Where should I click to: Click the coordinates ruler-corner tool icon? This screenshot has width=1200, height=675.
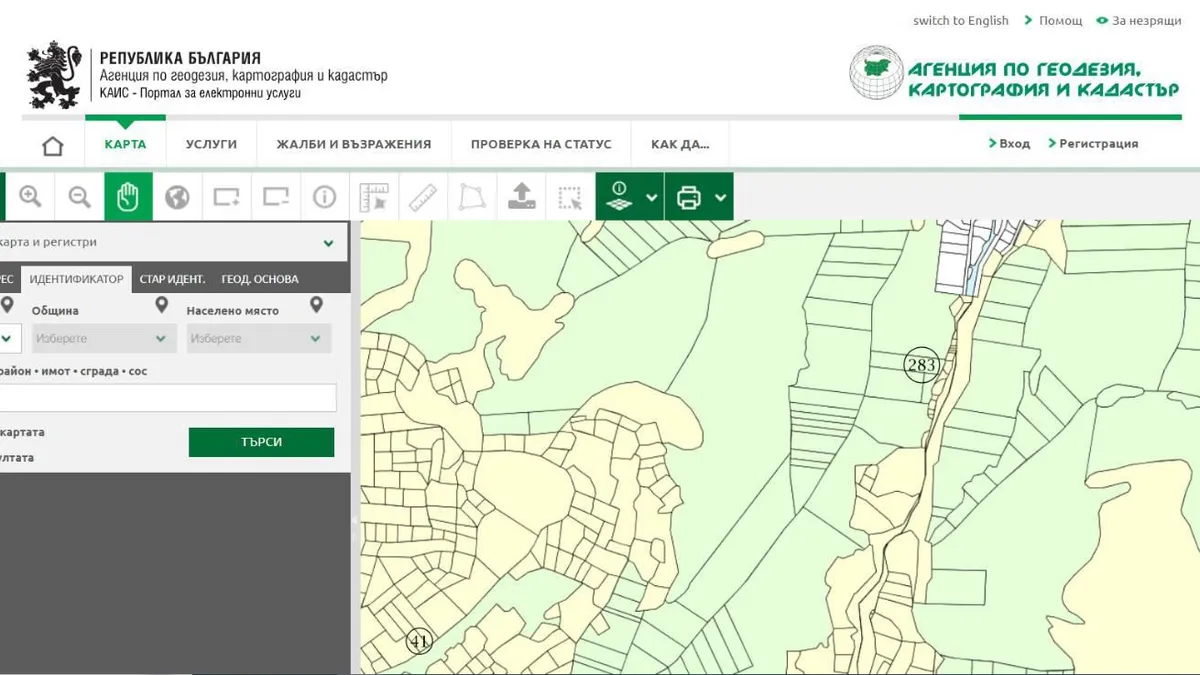tap(373, 197)
